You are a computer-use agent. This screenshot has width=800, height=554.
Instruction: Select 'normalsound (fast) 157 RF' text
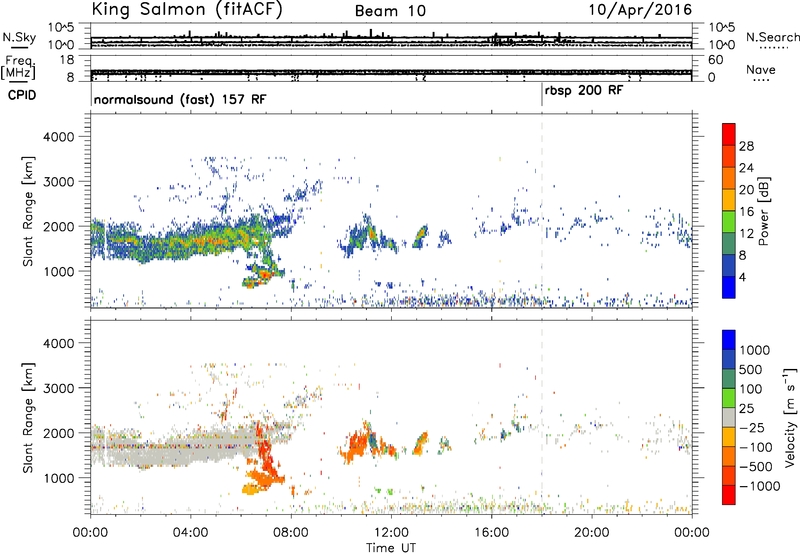pos(180,99)
